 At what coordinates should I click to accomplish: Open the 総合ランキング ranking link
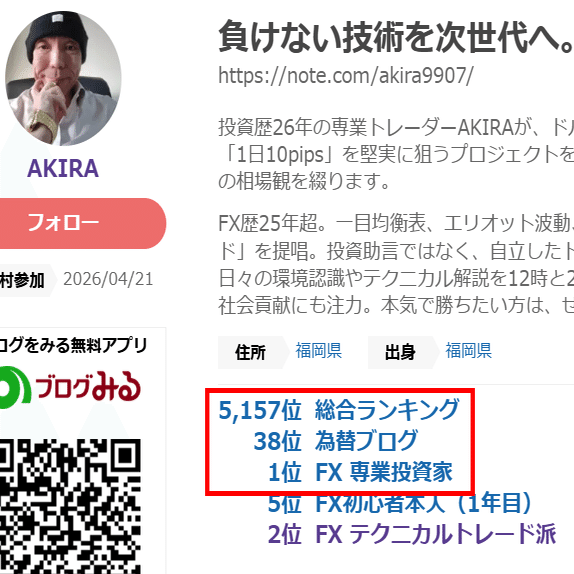[387, 410]
